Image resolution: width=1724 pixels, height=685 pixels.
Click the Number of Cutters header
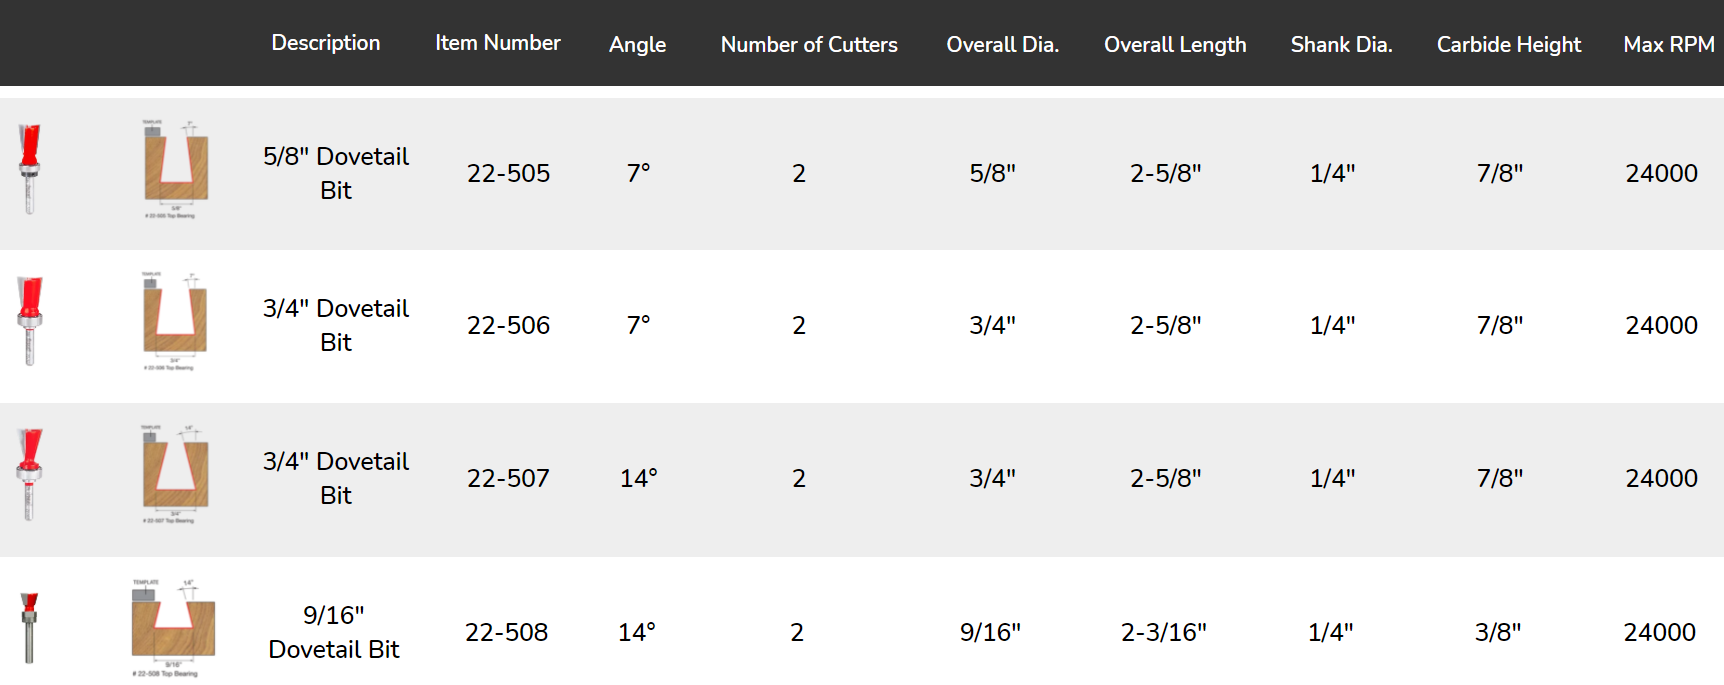(x=809, y=45)
